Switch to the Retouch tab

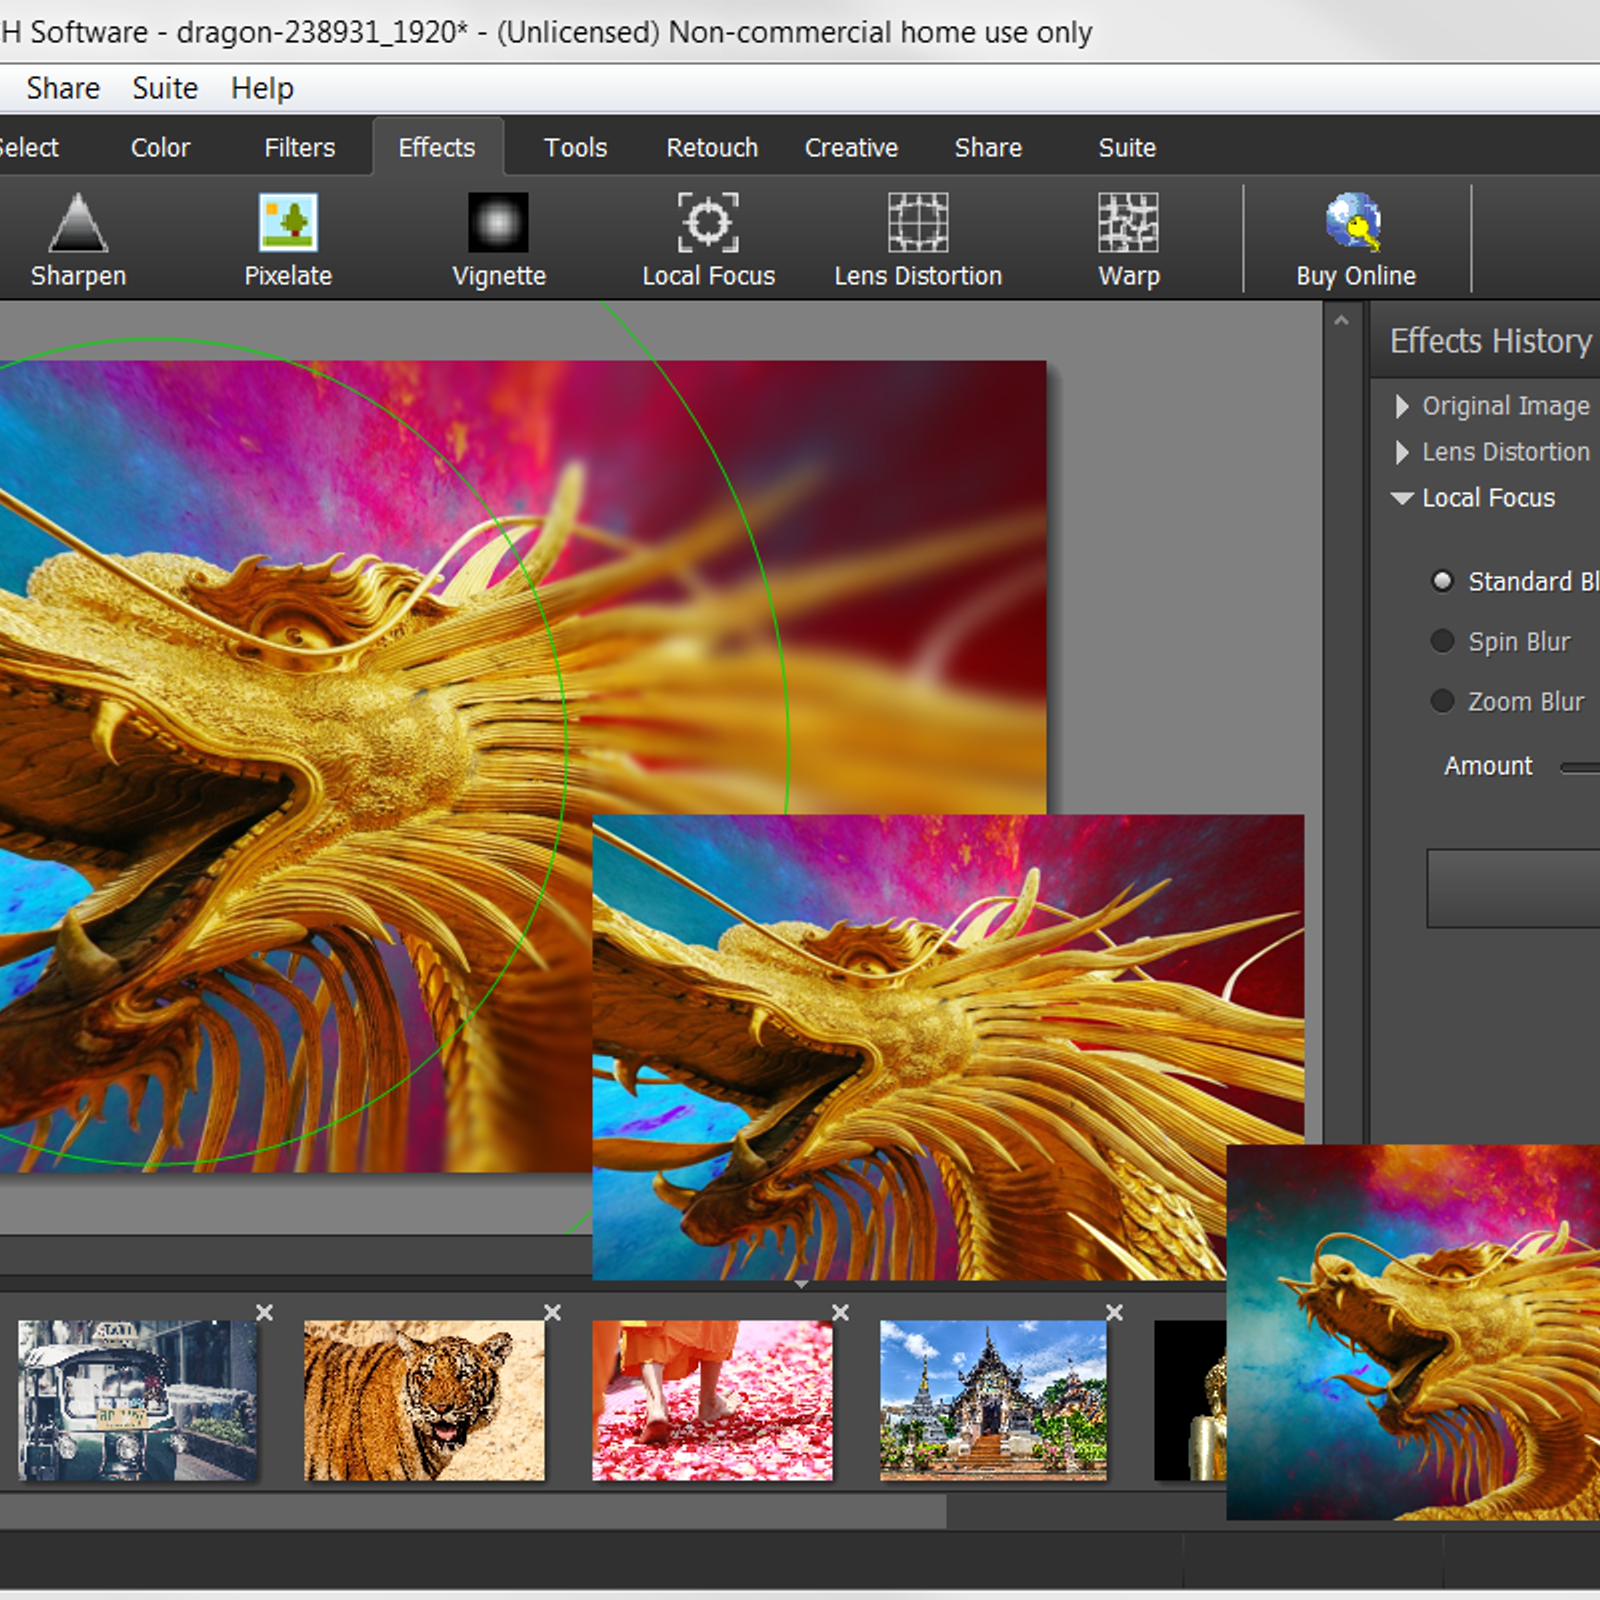(x=712, y=147)
